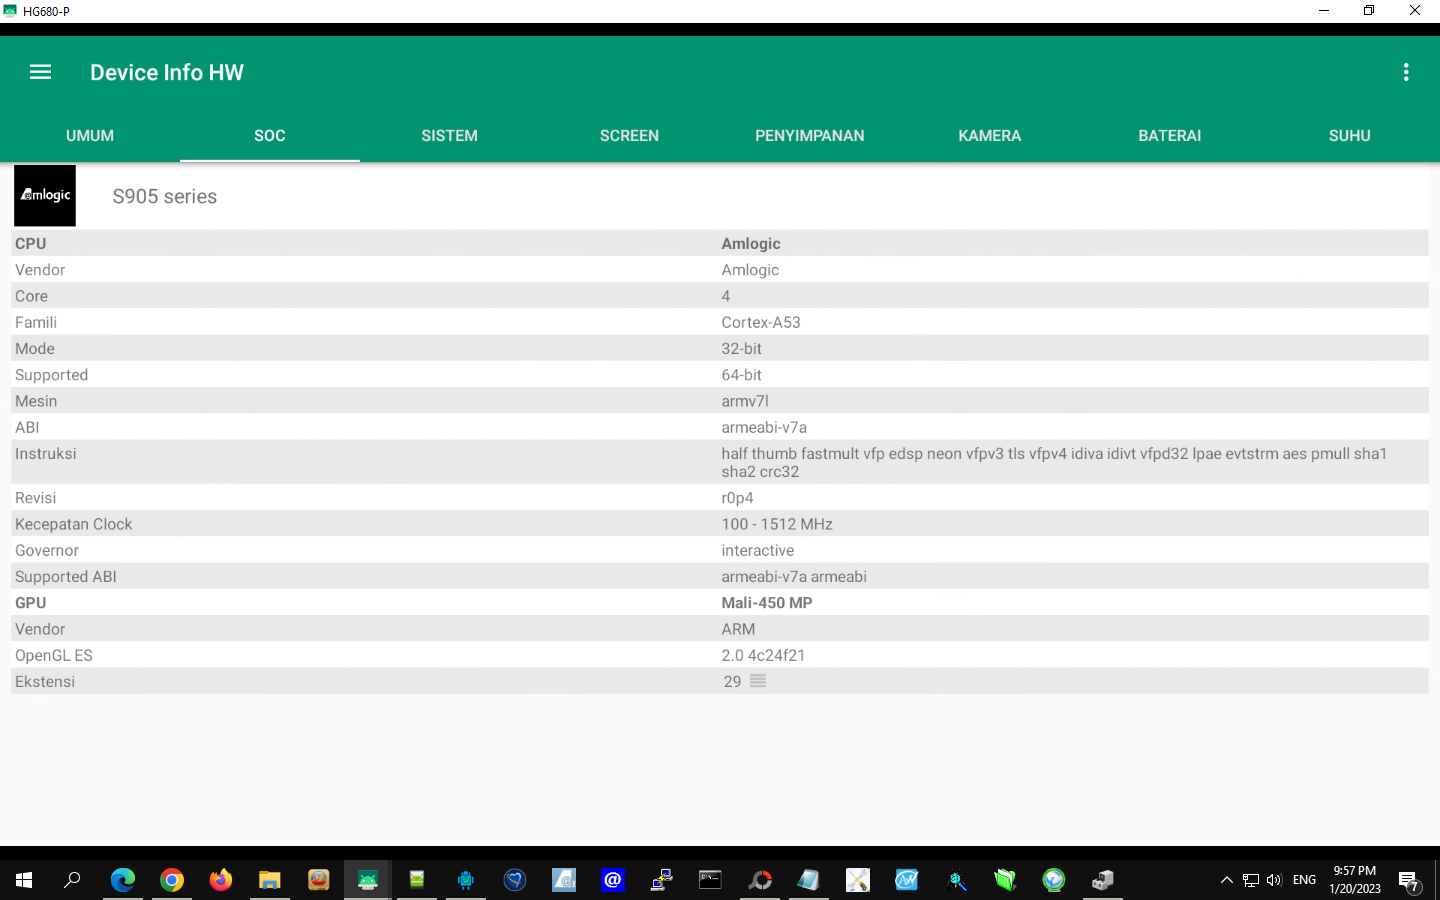
Task: Open the crossed tools taskbar icon
Action: [858, 880]
